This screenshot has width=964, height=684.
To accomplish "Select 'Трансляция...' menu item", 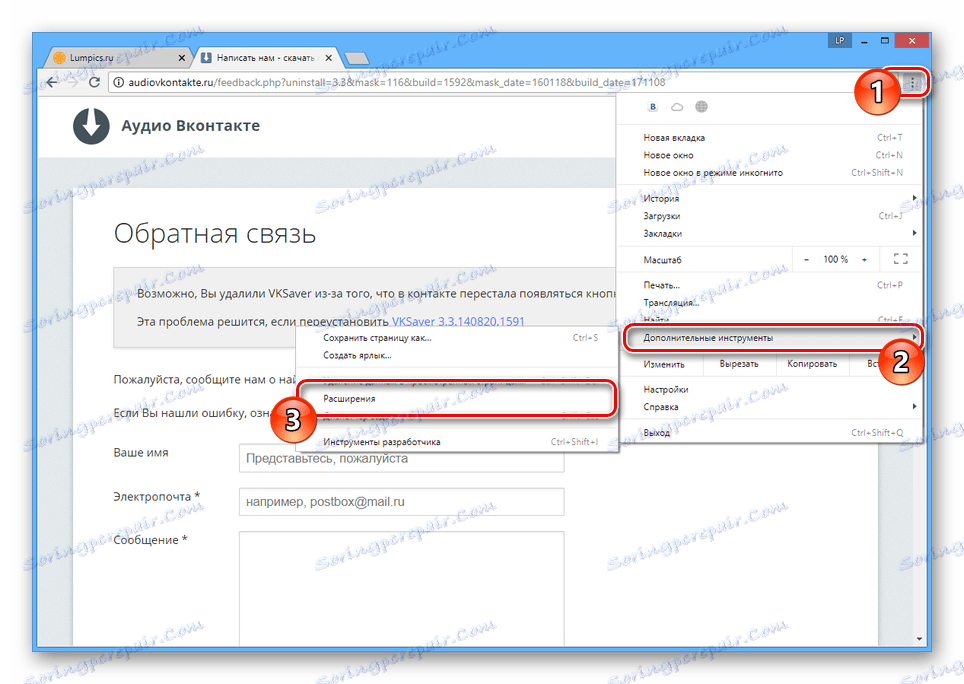I will (x=772, y=302).
